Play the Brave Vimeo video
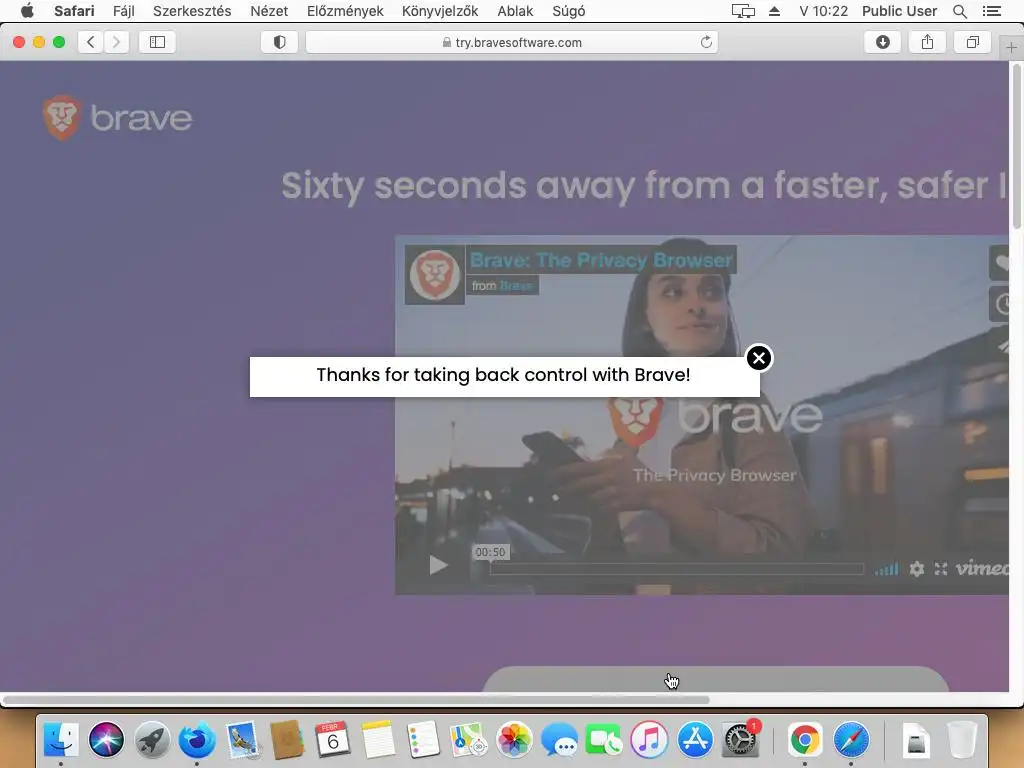This screenshot has height=768, width=1024. pyautogui.click(x=438, y=566)
